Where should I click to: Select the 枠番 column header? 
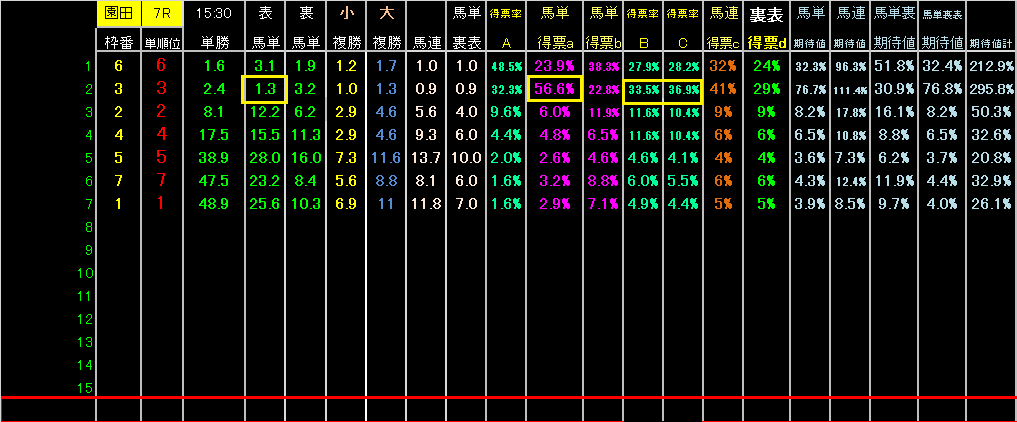(118, 43)
